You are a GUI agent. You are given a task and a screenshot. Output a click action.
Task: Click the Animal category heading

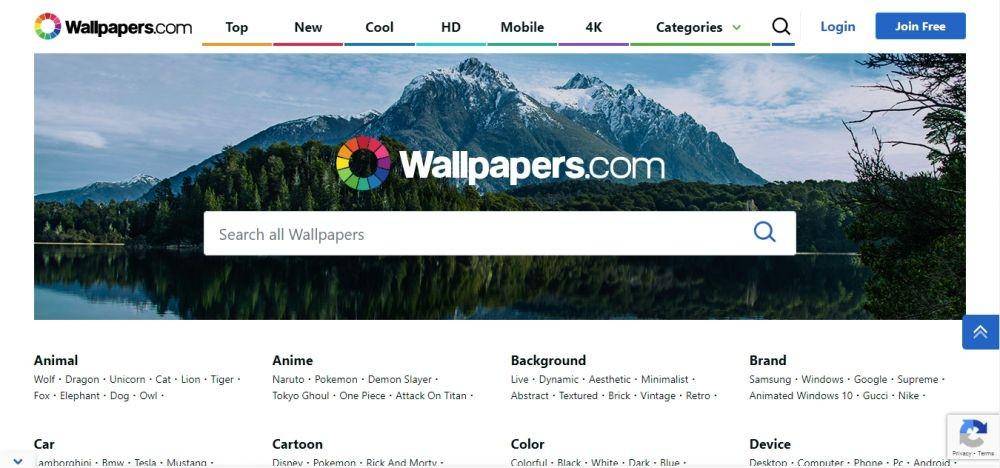point(56,360)
